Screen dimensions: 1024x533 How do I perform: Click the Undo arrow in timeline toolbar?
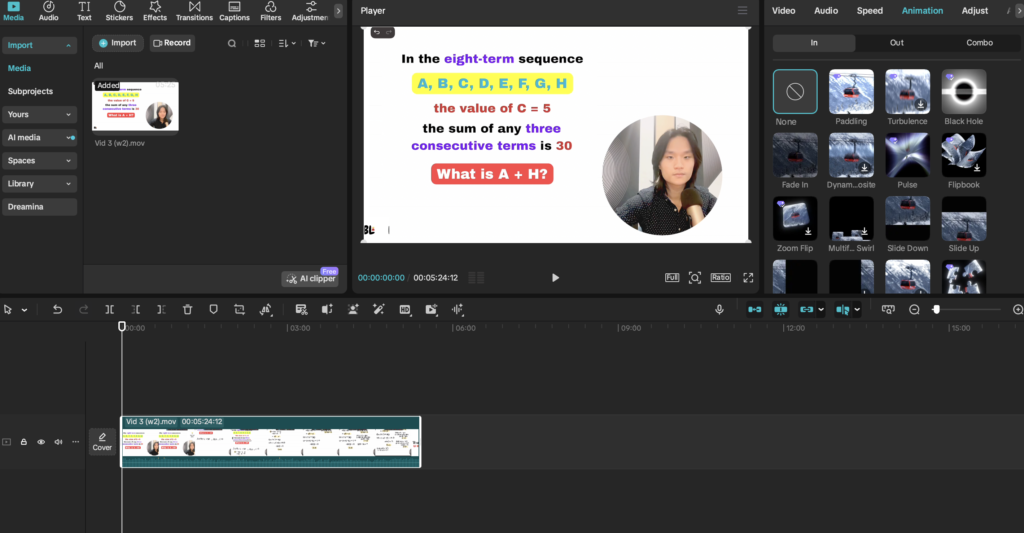point(57,310)
